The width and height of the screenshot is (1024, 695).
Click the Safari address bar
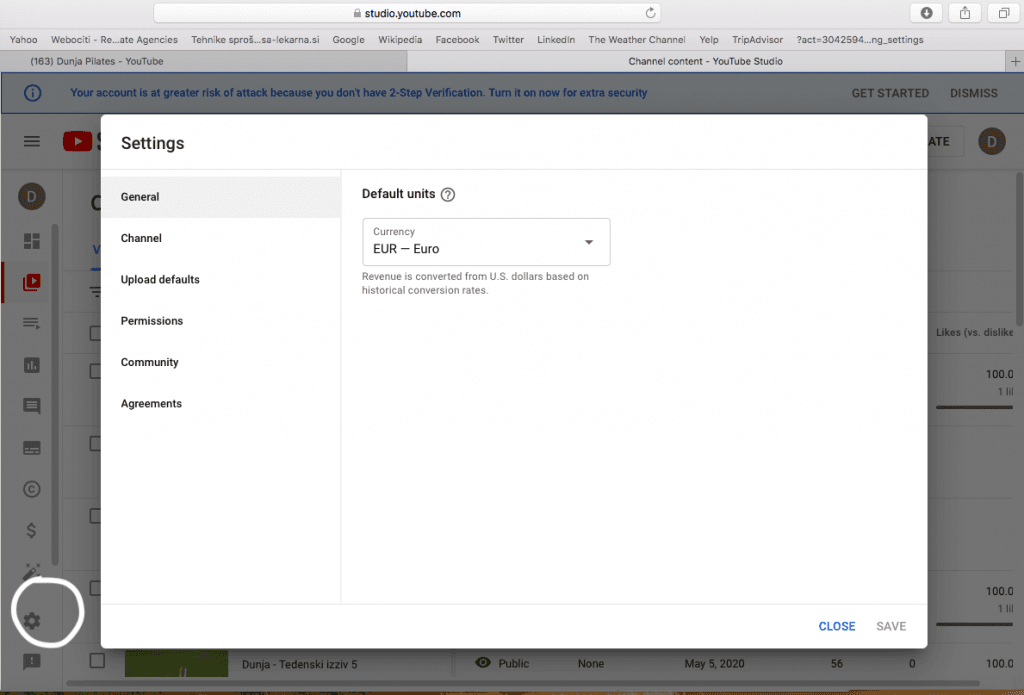[406, 13]
